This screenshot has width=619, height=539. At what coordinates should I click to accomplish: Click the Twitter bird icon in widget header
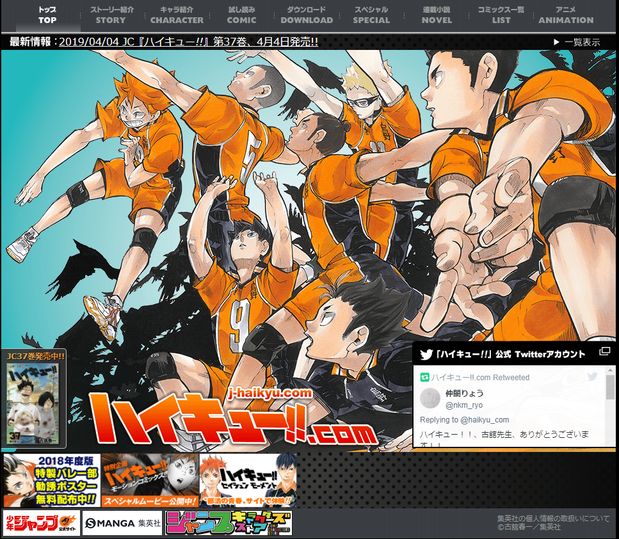coord(426,354)
